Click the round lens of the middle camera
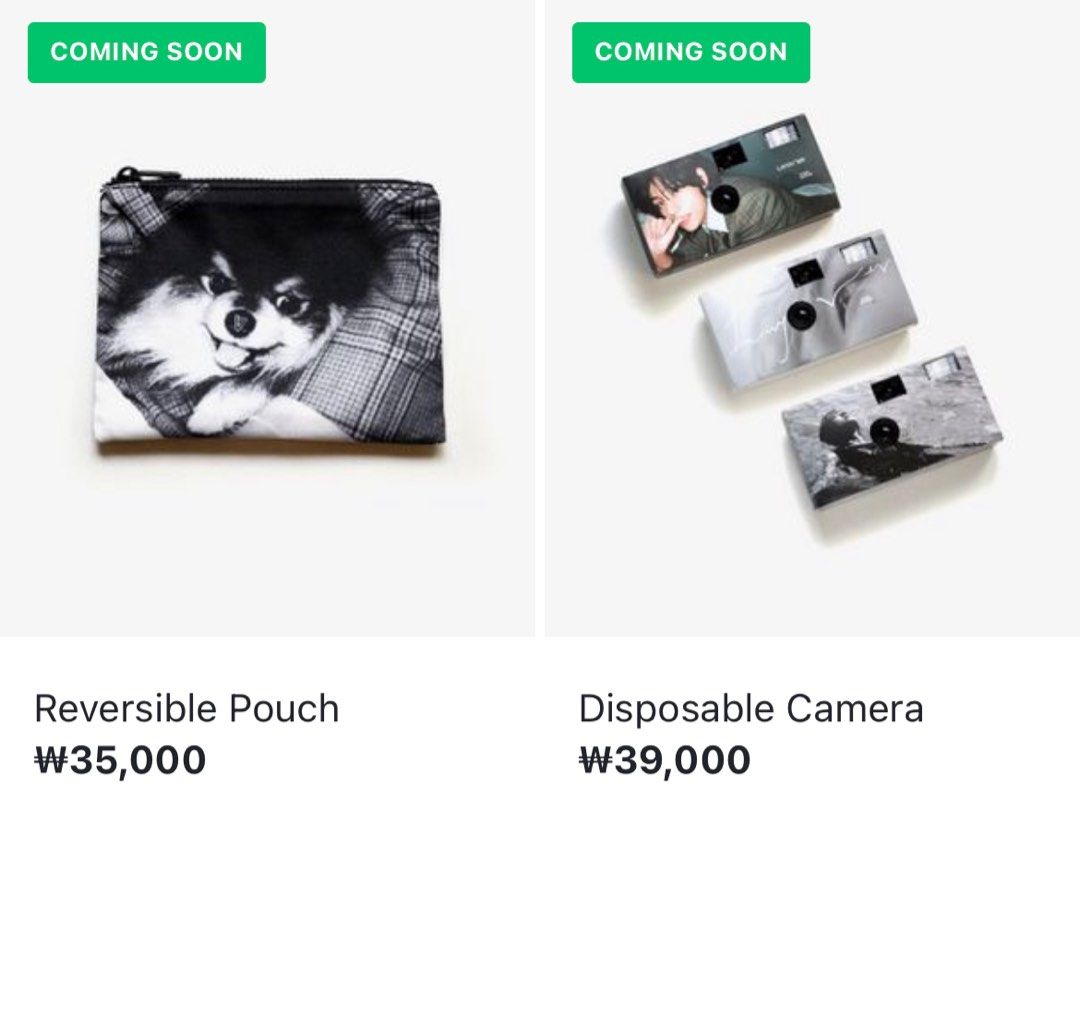This screenshot has height=1031, width=1080. tap(802, 314)
